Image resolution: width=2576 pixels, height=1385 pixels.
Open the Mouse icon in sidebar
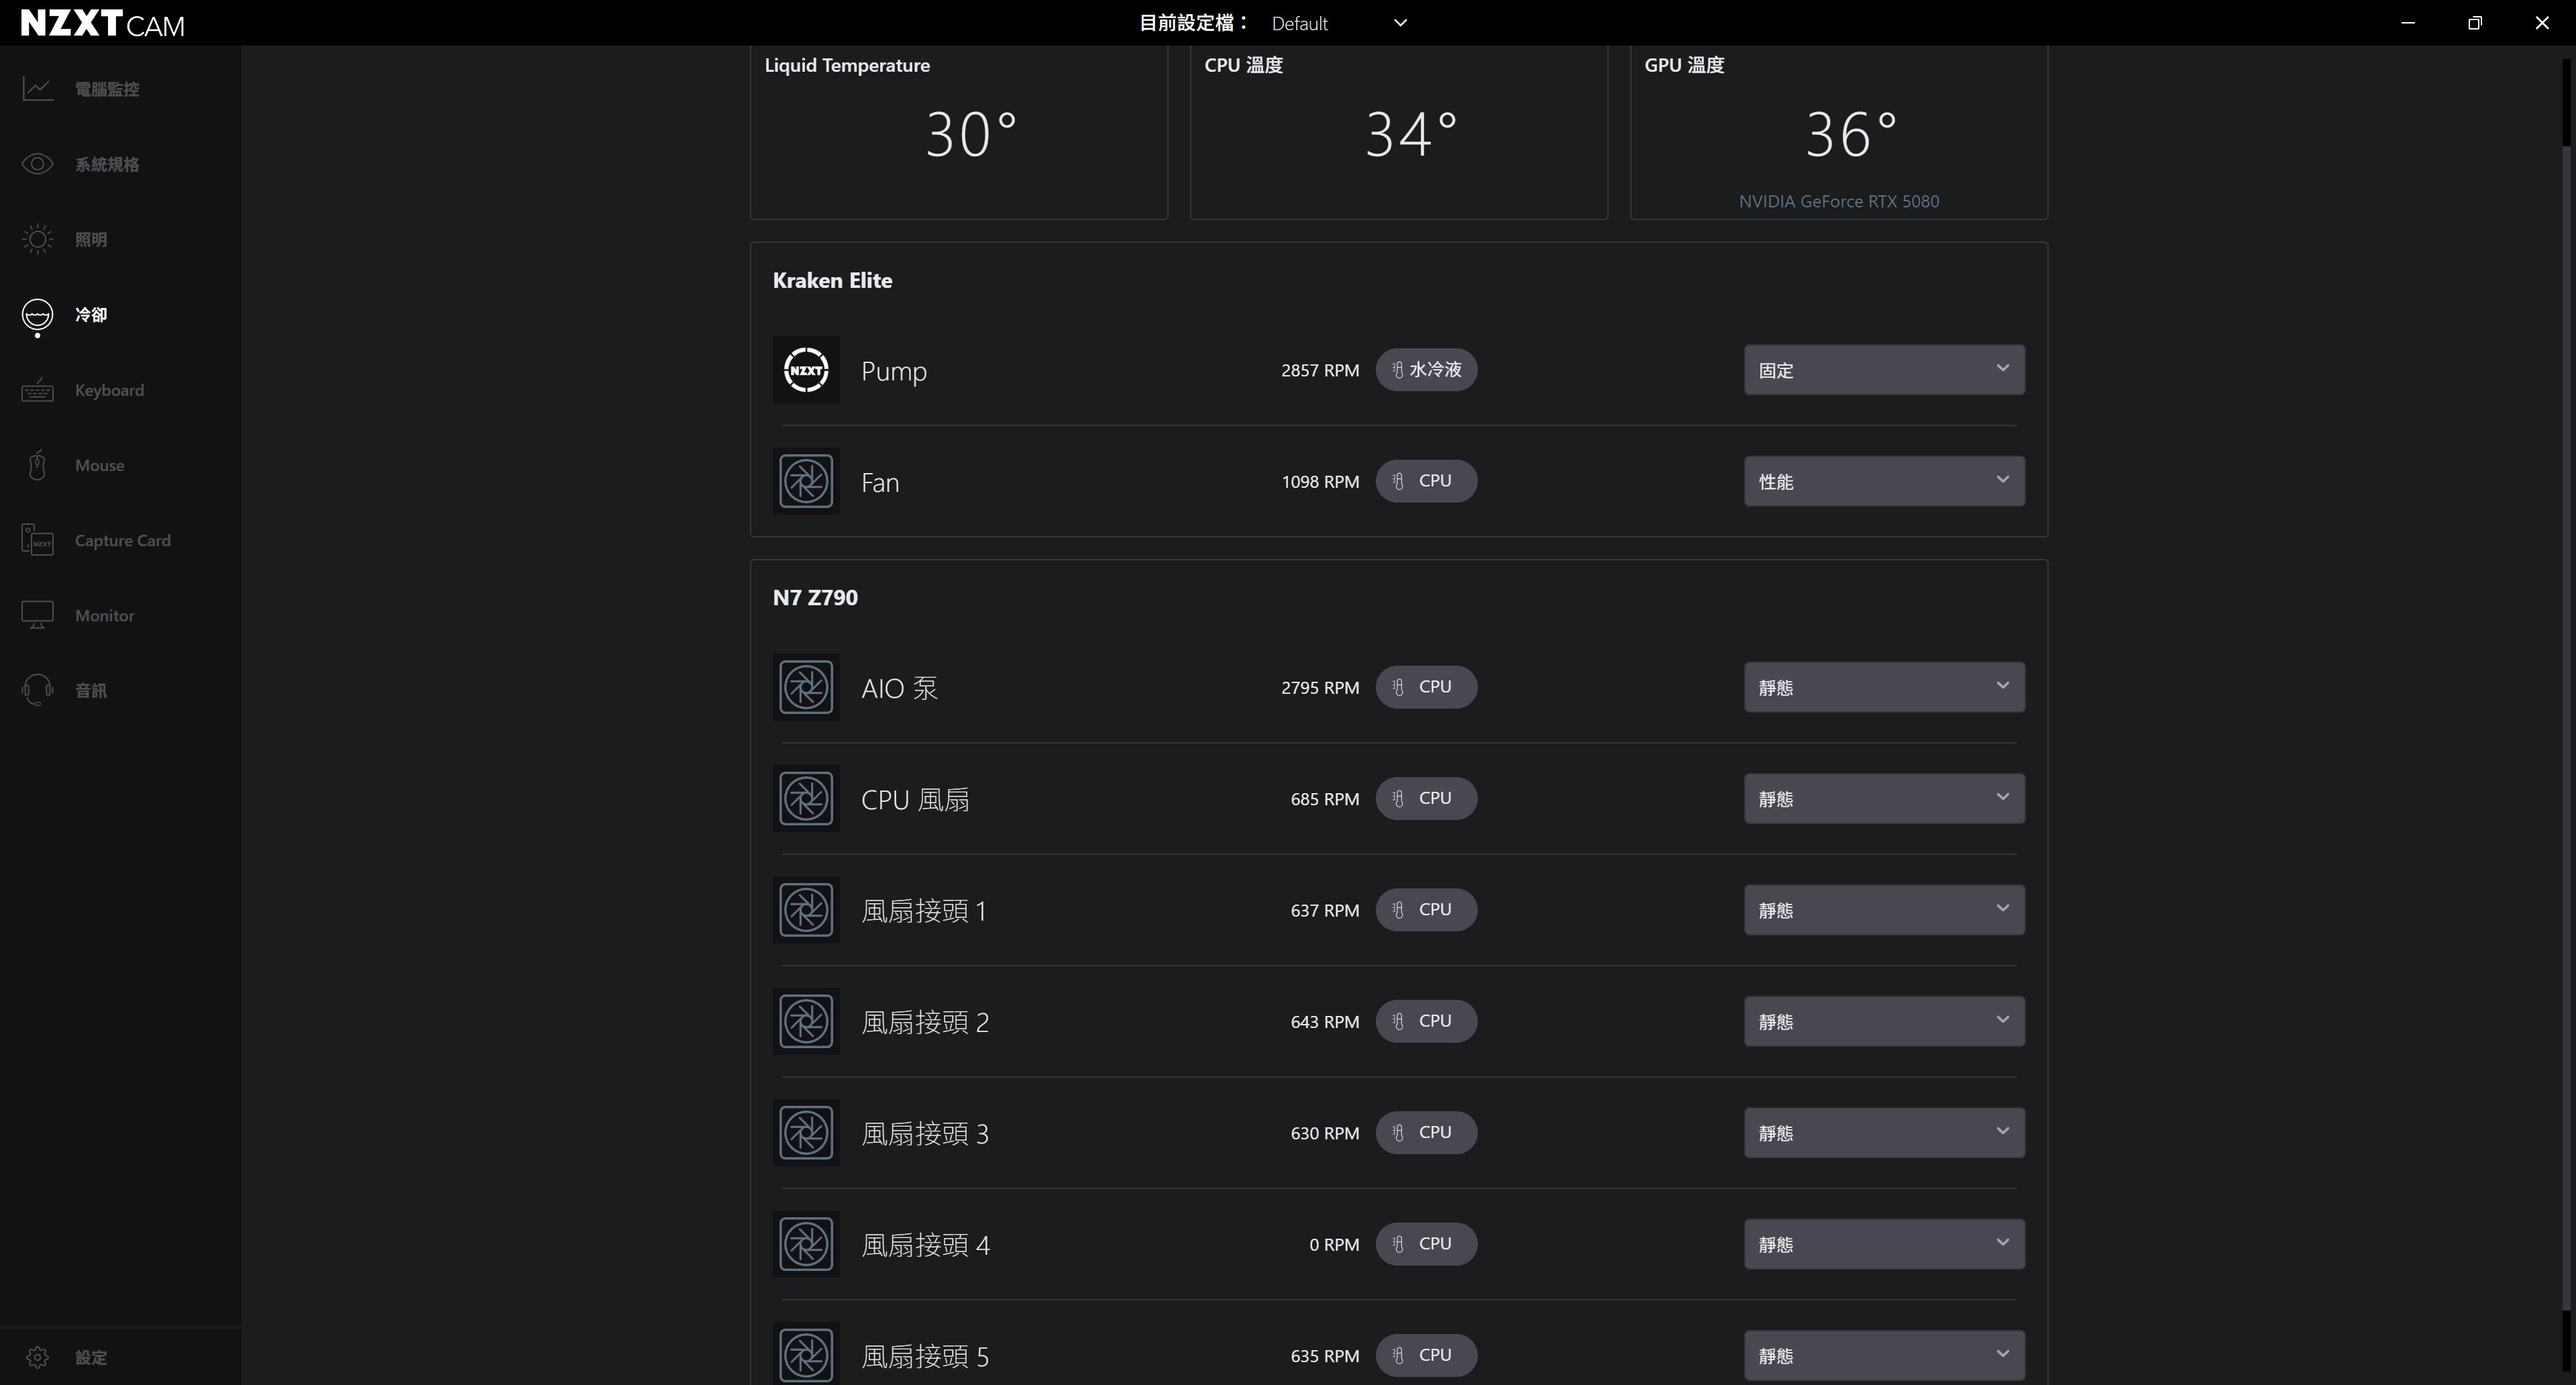pos(37,465)
